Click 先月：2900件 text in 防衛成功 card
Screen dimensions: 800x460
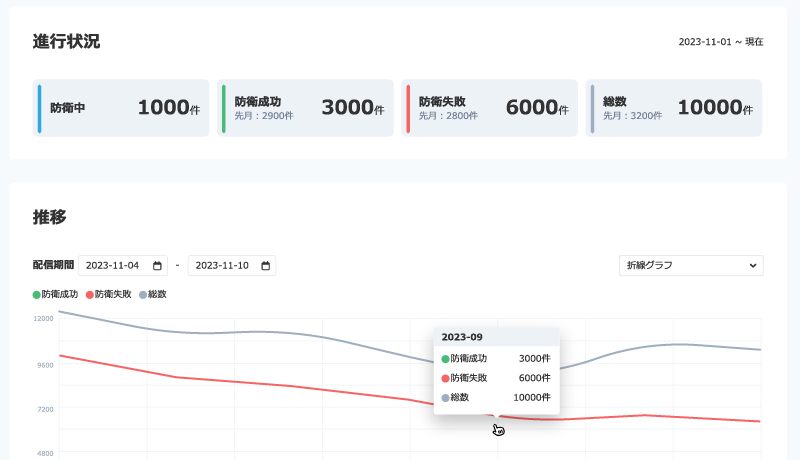[264, 116]
